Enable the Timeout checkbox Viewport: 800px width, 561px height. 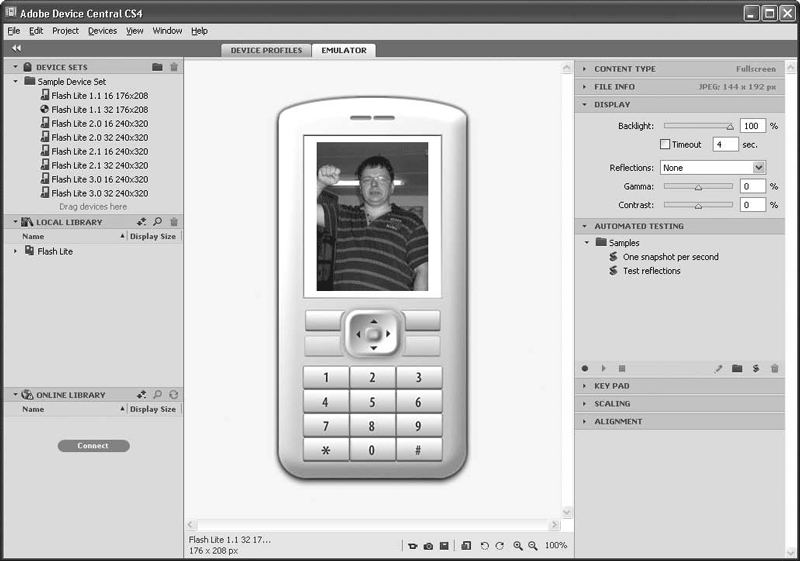click(x=666, y=145)
